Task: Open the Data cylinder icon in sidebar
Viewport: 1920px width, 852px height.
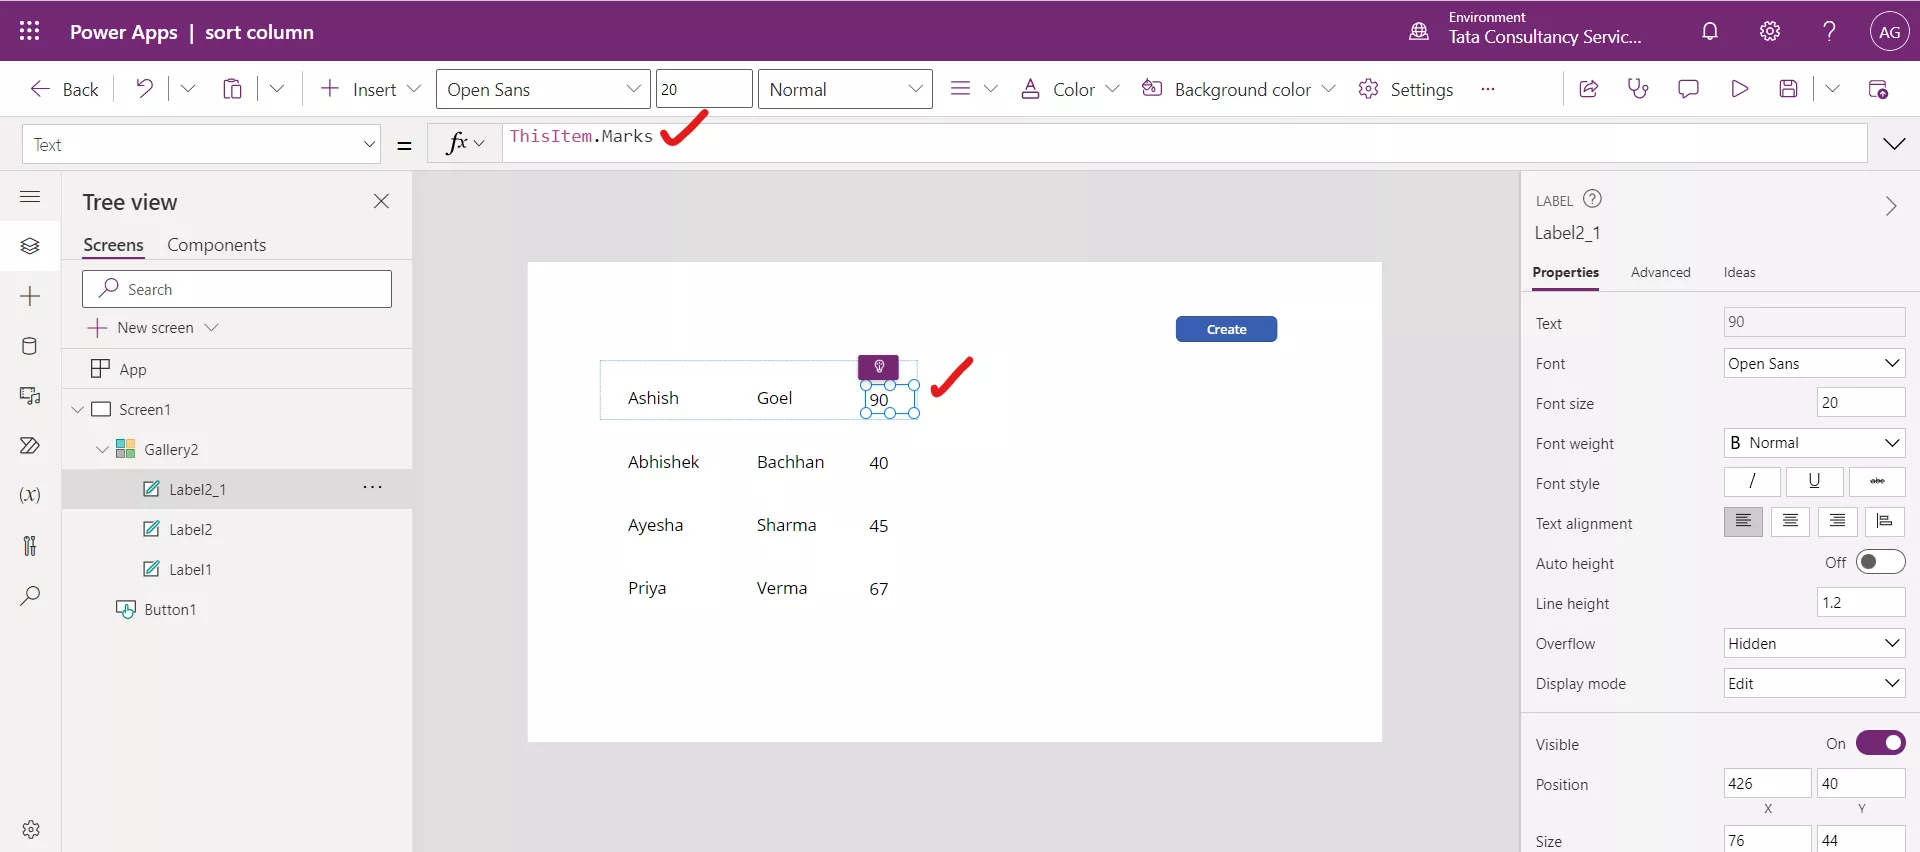Action: (30, 346)
